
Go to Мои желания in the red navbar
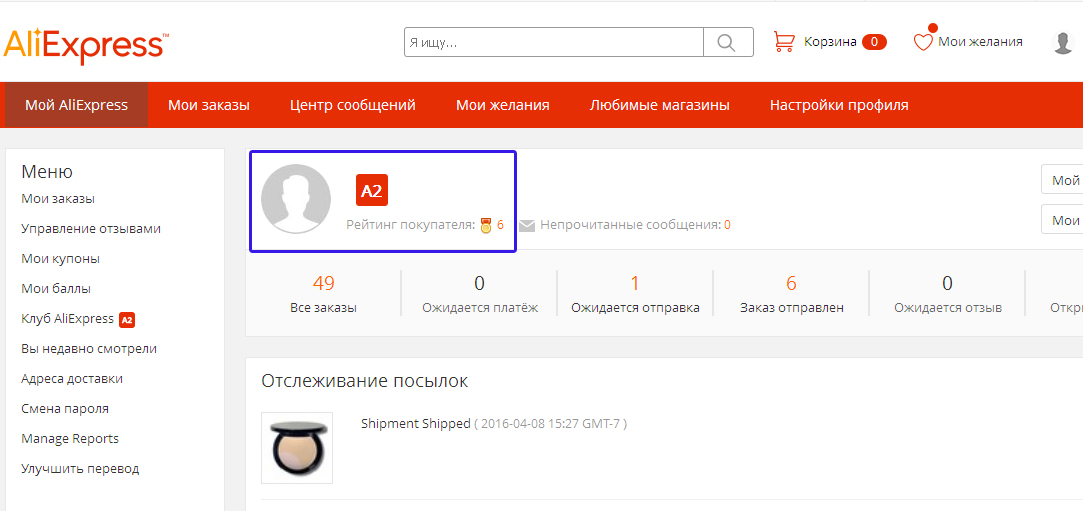pyautogui.click(x=503, y=105)
